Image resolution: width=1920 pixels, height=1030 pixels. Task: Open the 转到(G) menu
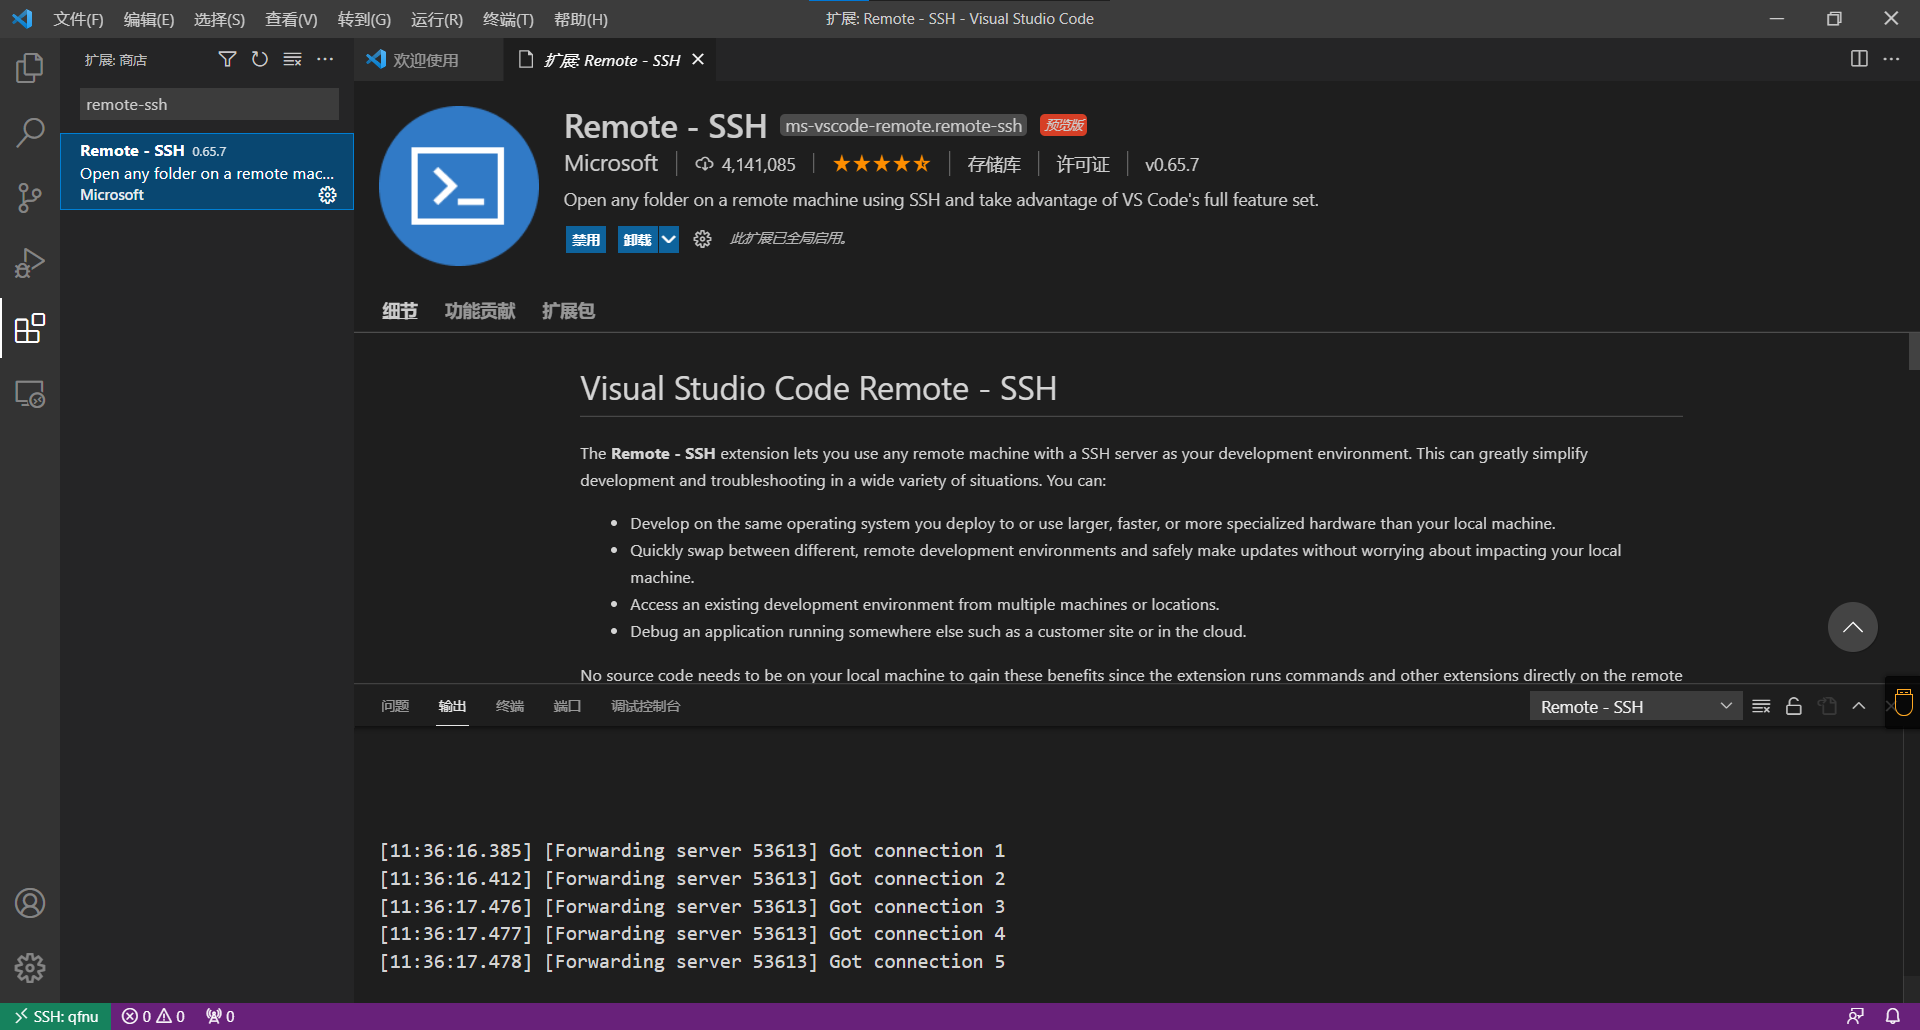coord(364,19)
